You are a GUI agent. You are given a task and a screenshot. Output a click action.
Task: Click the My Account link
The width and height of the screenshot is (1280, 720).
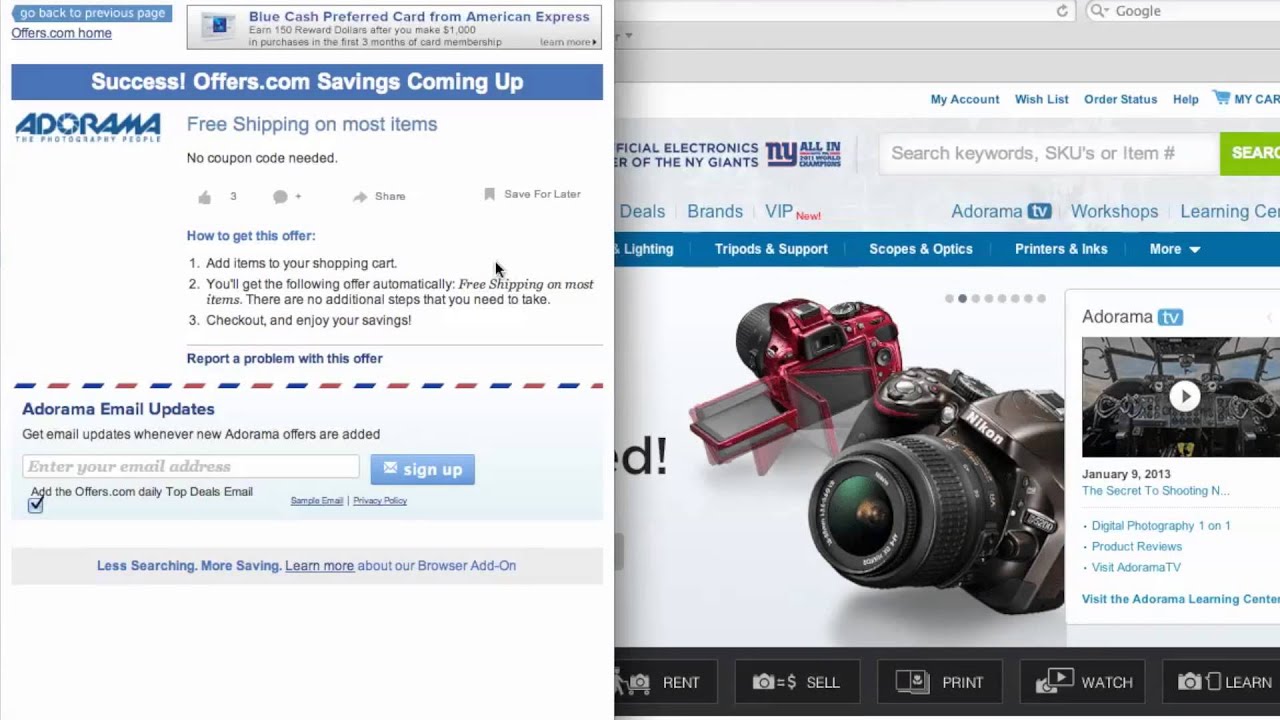(x=965, y=99)
